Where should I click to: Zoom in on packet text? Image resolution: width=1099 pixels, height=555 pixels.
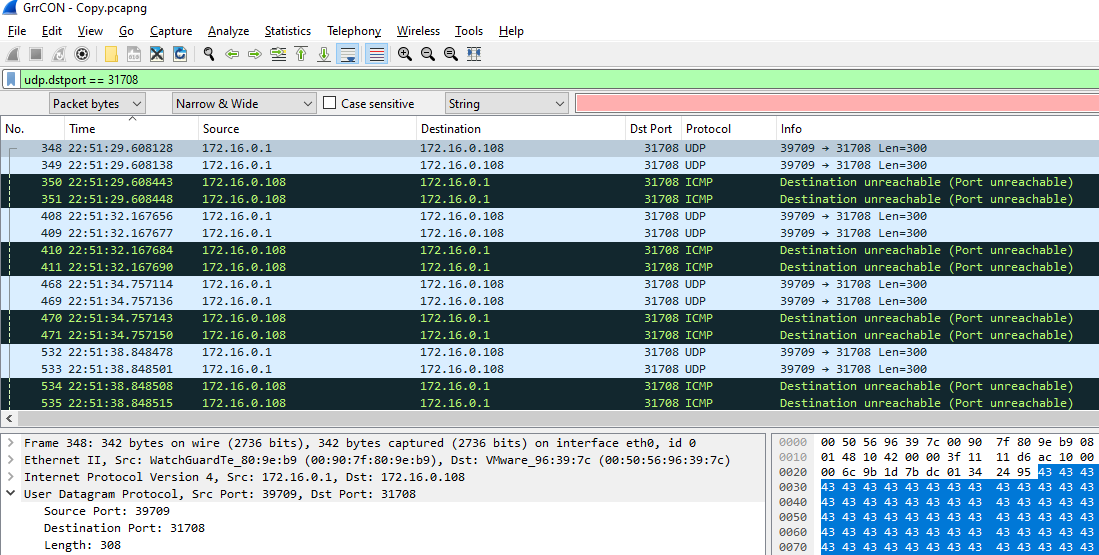(405, 54)
